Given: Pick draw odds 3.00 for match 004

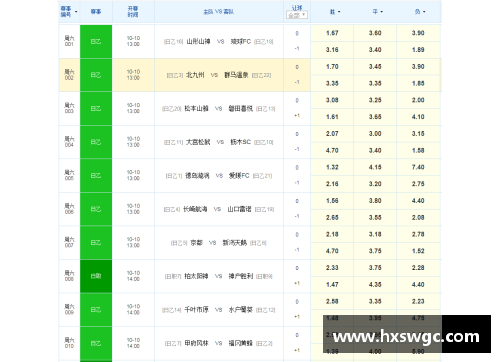Looking at the screenshot, I should 375,134.
